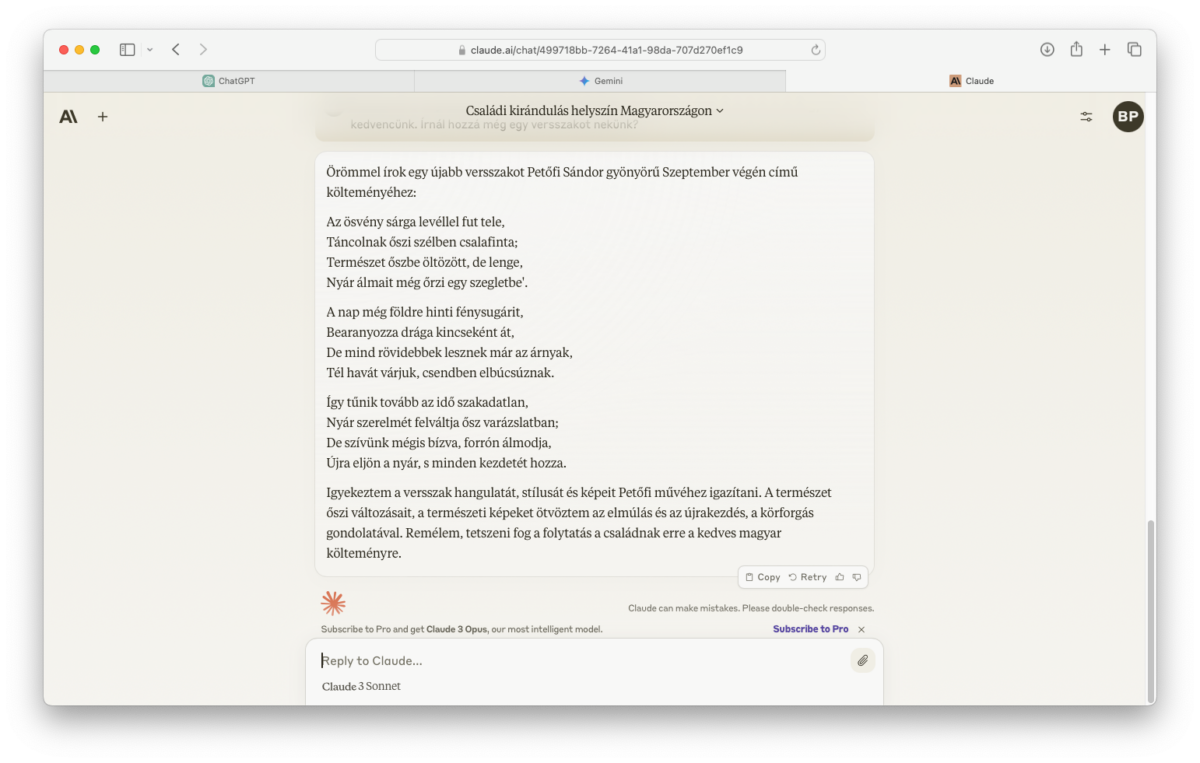Copy the response with Copy button
This screenshot has height=763, width=1200.
(x=763, y=577)
